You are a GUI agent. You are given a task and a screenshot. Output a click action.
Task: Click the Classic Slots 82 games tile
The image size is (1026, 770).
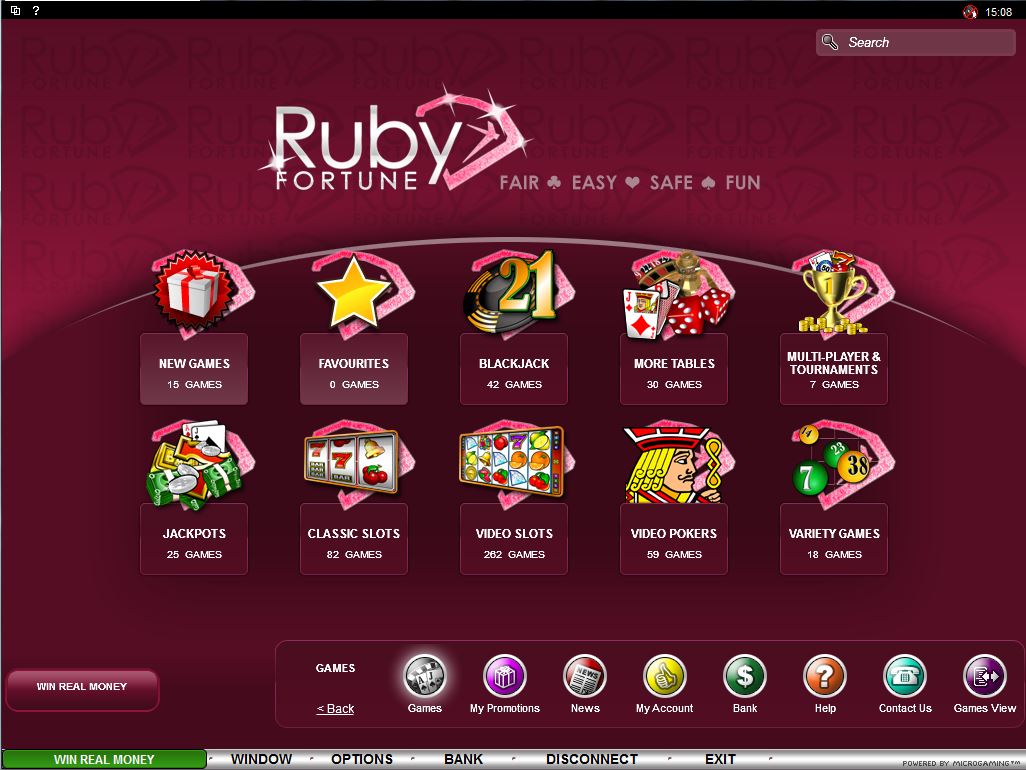[x=354, y=539]
